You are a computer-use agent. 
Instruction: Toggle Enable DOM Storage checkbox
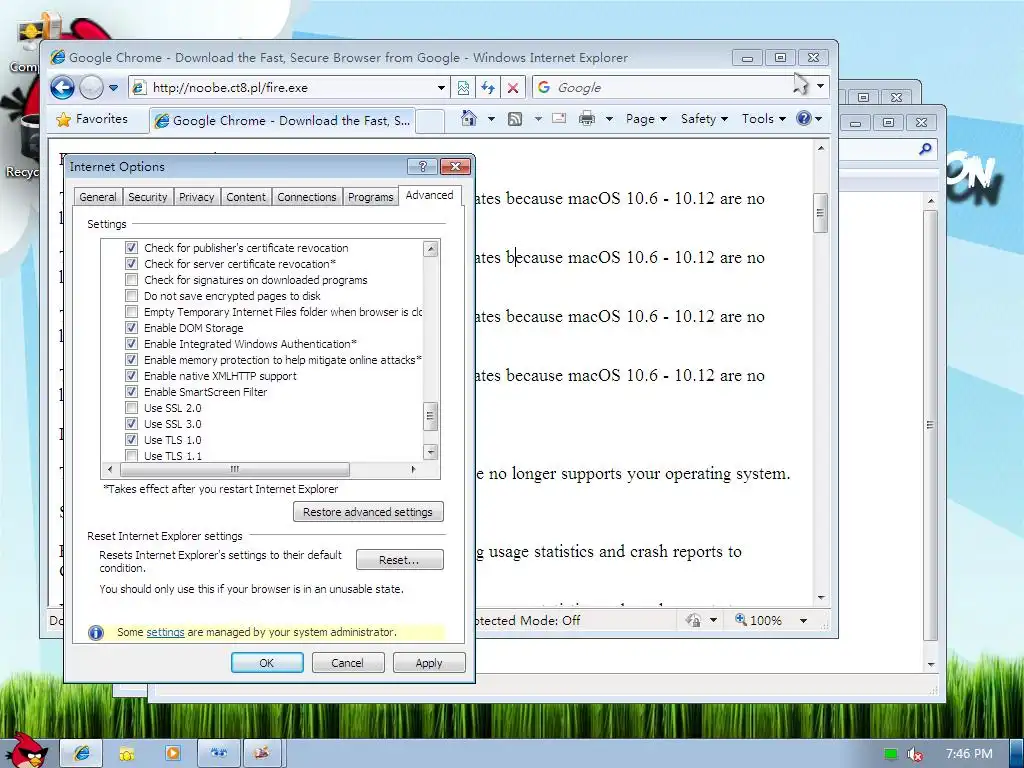[131, 328]
